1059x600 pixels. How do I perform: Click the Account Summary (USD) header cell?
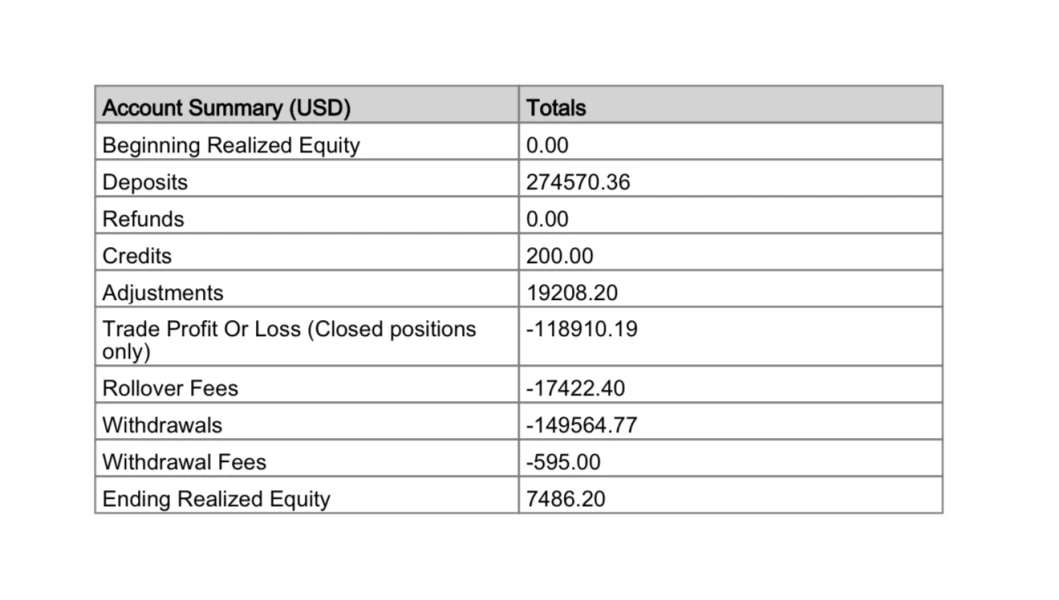click(x=227, y=107)
